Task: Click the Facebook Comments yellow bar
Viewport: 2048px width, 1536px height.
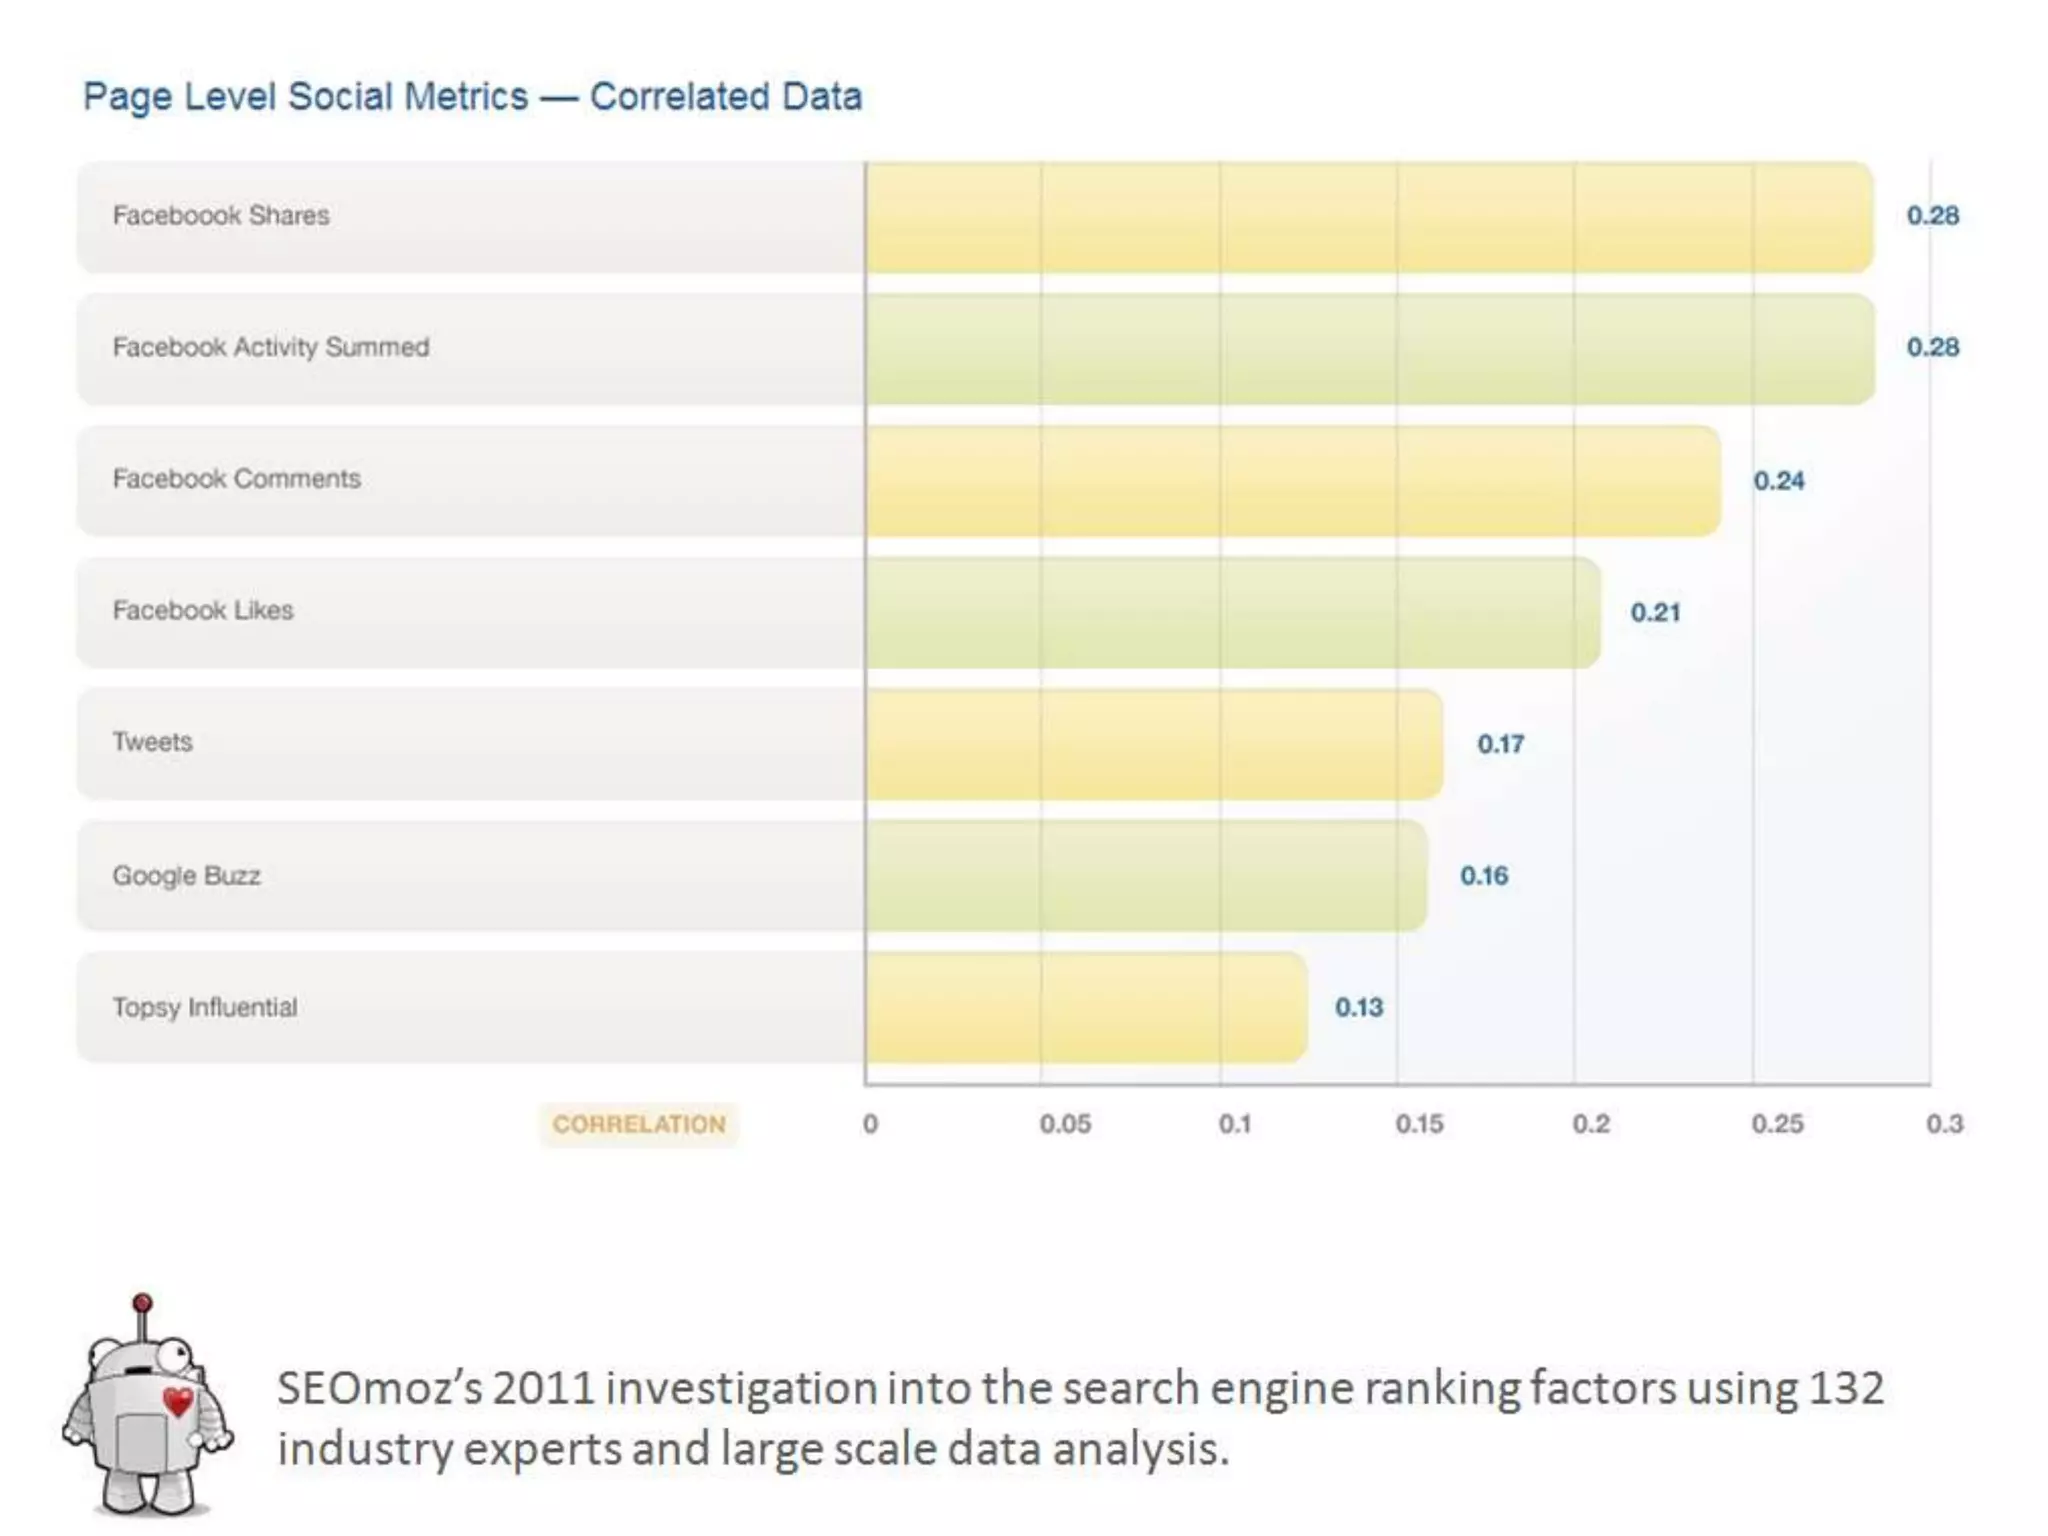Action: [x=1292, y=481]
